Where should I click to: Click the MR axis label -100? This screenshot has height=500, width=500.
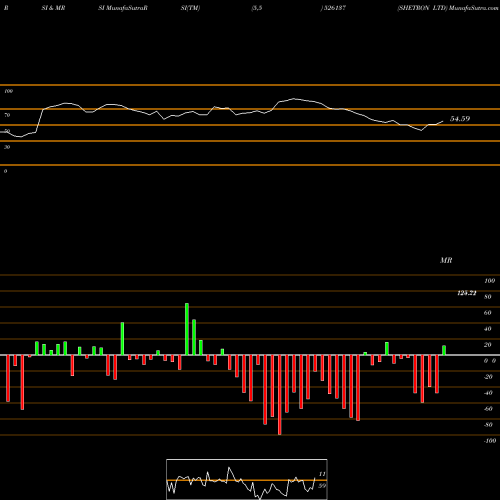point(489,441)
